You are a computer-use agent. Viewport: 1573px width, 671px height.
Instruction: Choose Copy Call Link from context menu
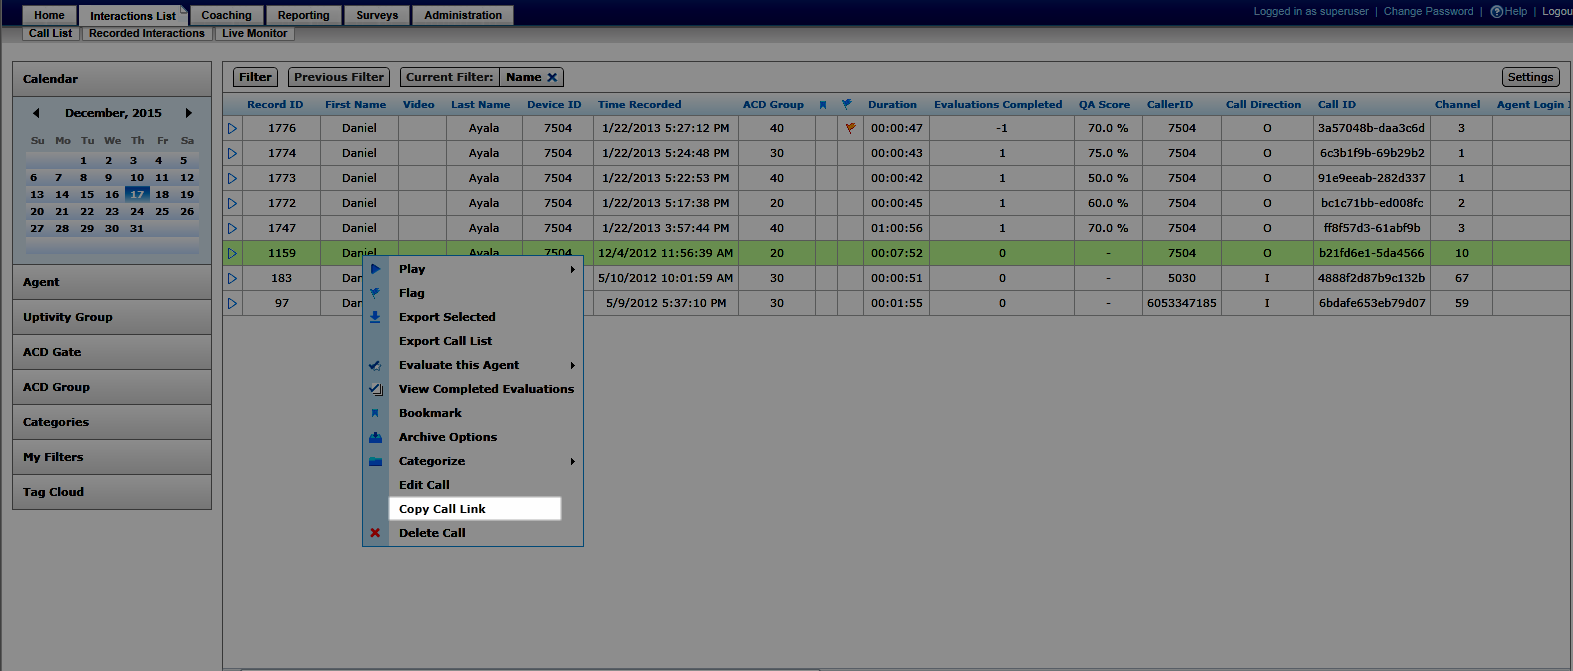tap(442, 509)
